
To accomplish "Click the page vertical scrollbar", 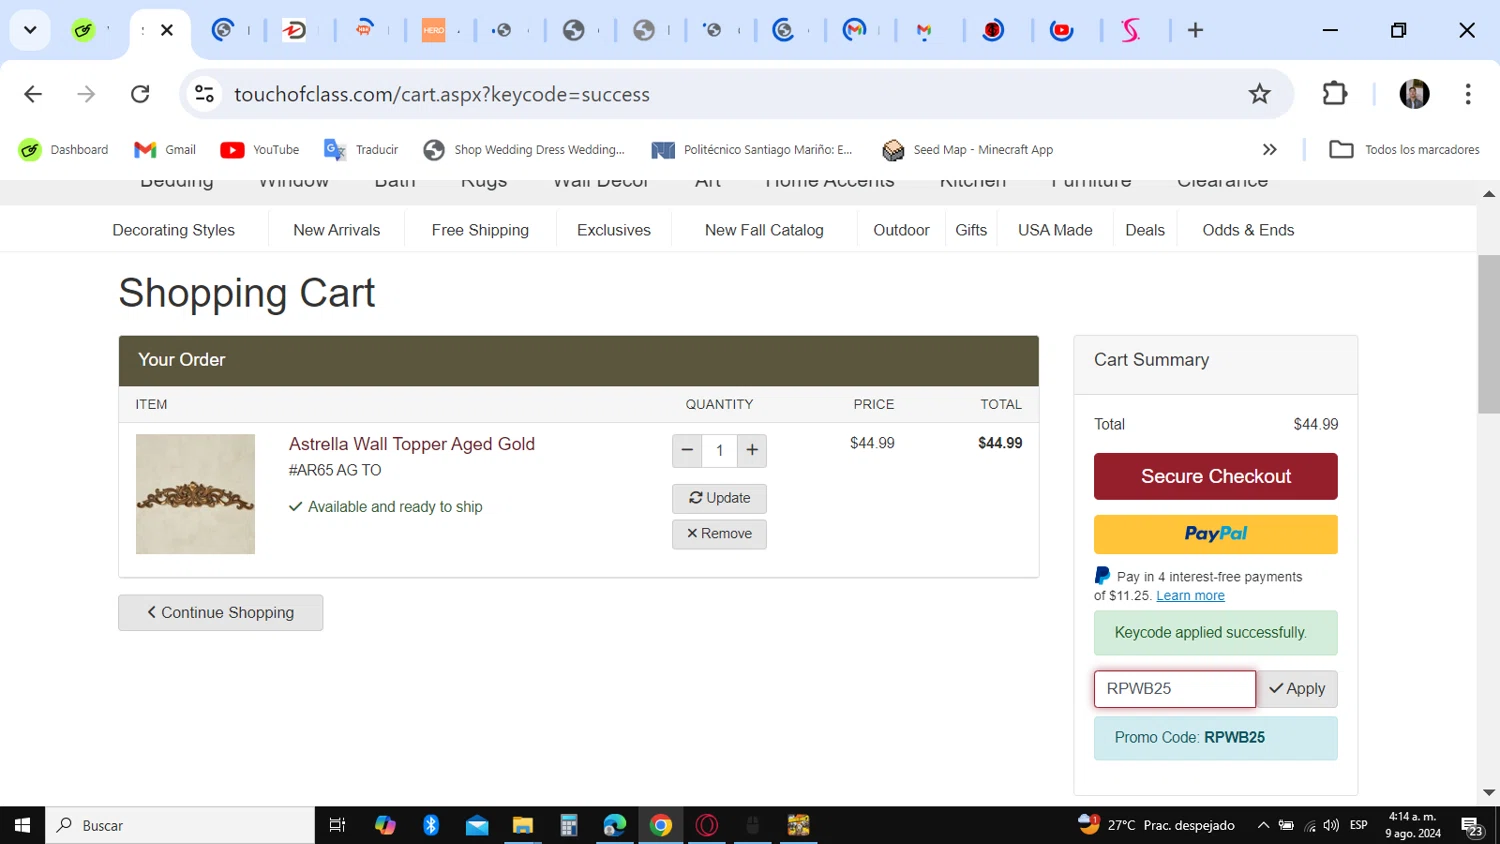I will (x=1488, y=333).
